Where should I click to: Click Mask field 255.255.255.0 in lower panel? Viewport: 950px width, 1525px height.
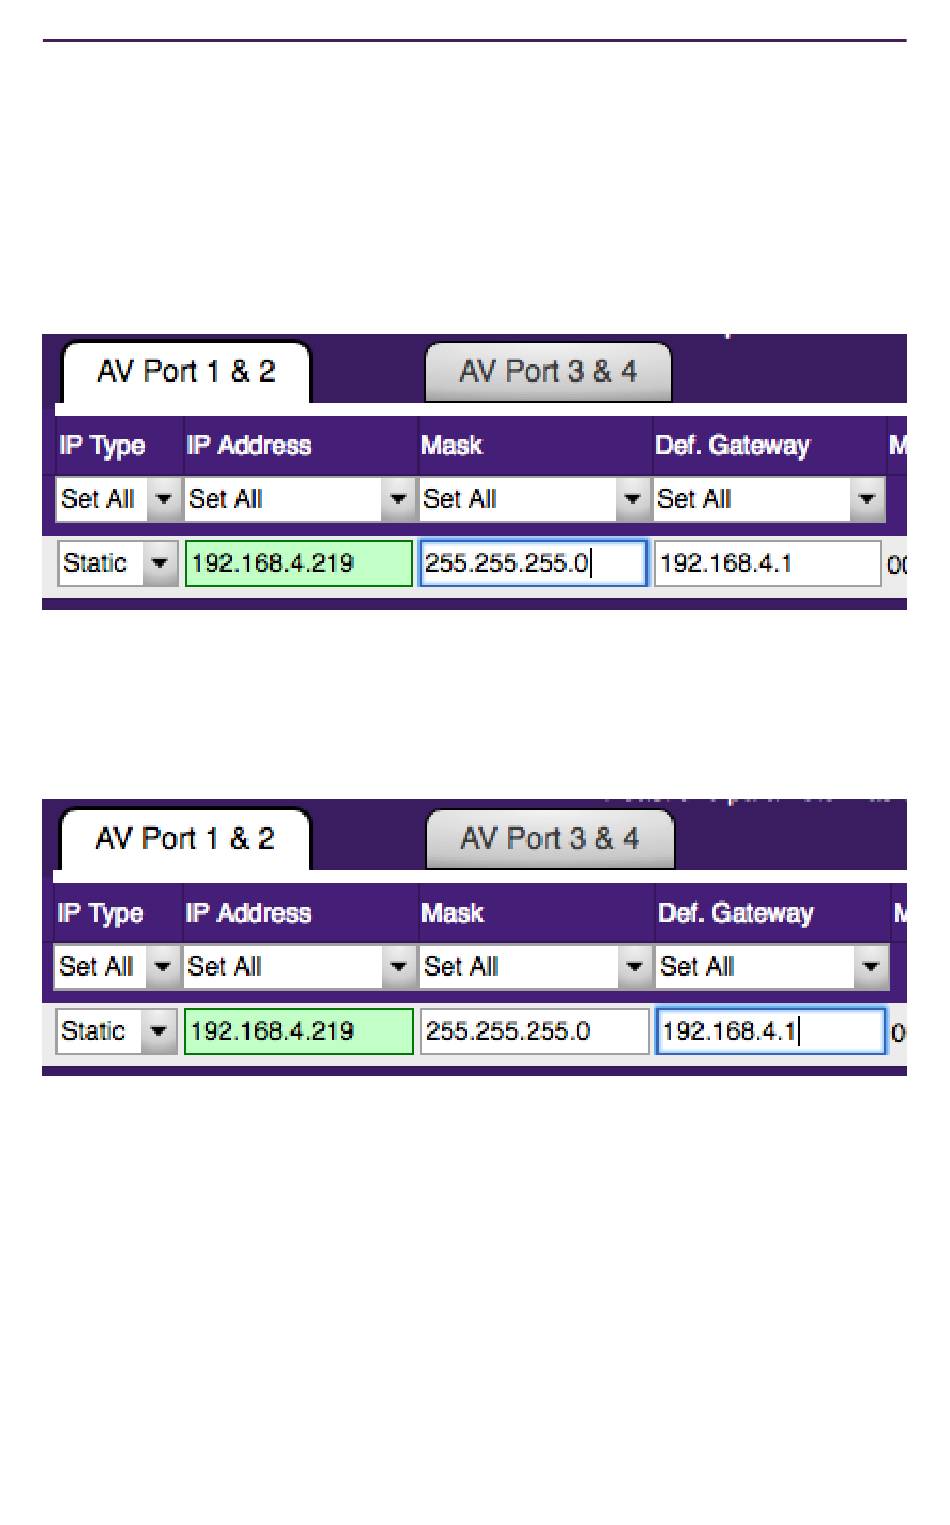pyautogui.click(x=535, y=1031)
